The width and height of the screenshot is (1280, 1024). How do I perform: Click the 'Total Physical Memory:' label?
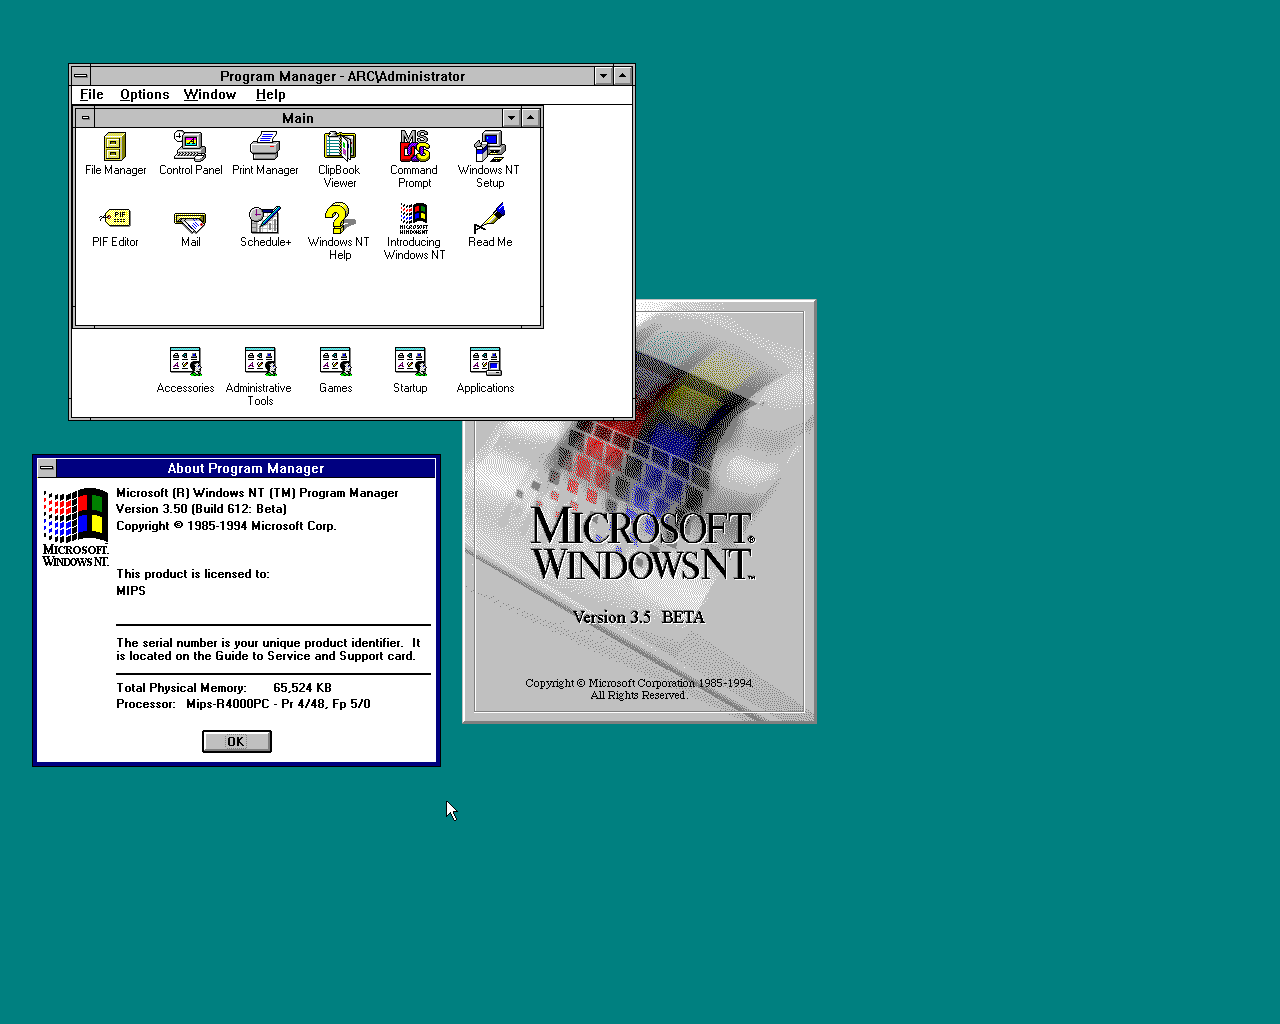[181, 688]
